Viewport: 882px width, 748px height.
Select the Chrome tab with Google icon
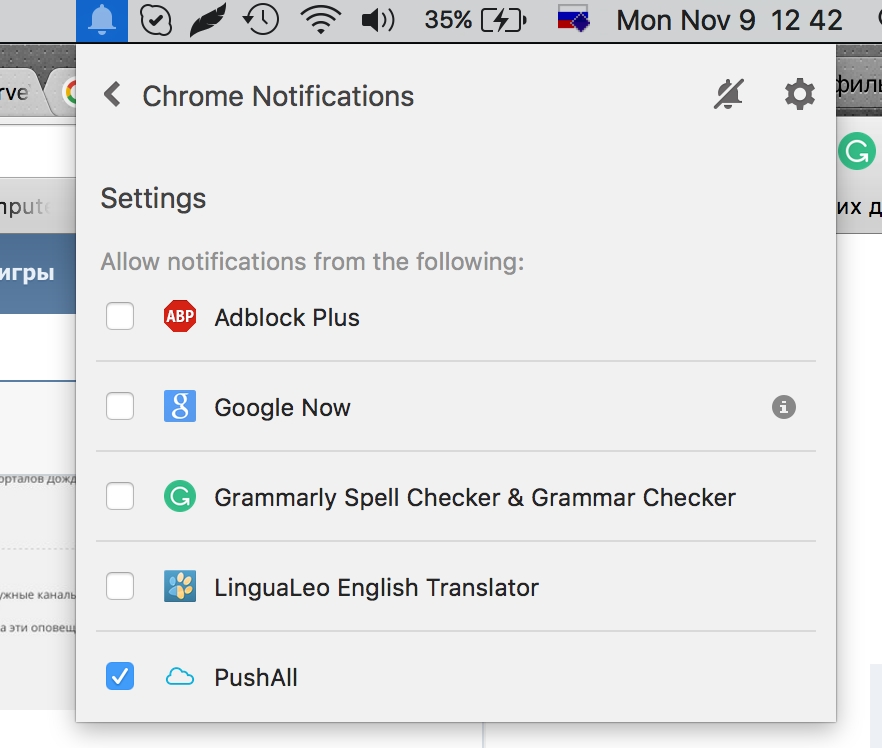(x=61, y=92)
